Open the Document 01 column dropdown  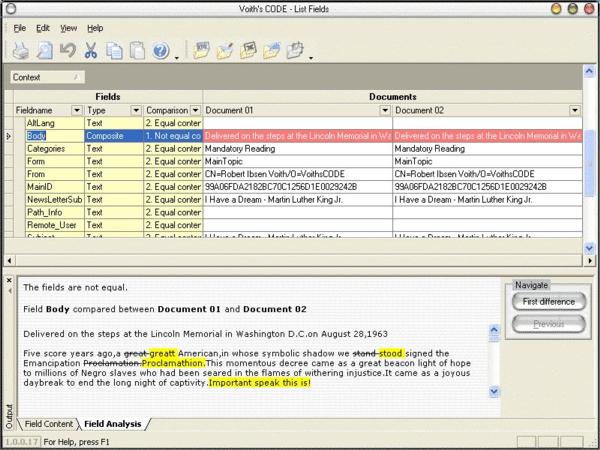(385, 111)
